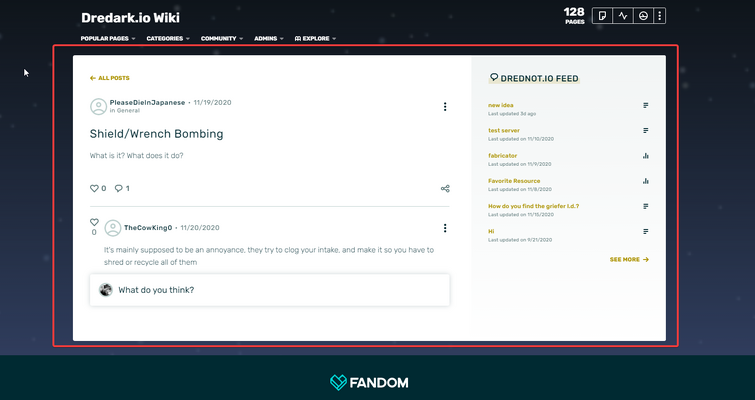Open TheCowKing0 reply options menu
Image resolution: width=755 pixels, height=400 pixels.
click(445, 228)
